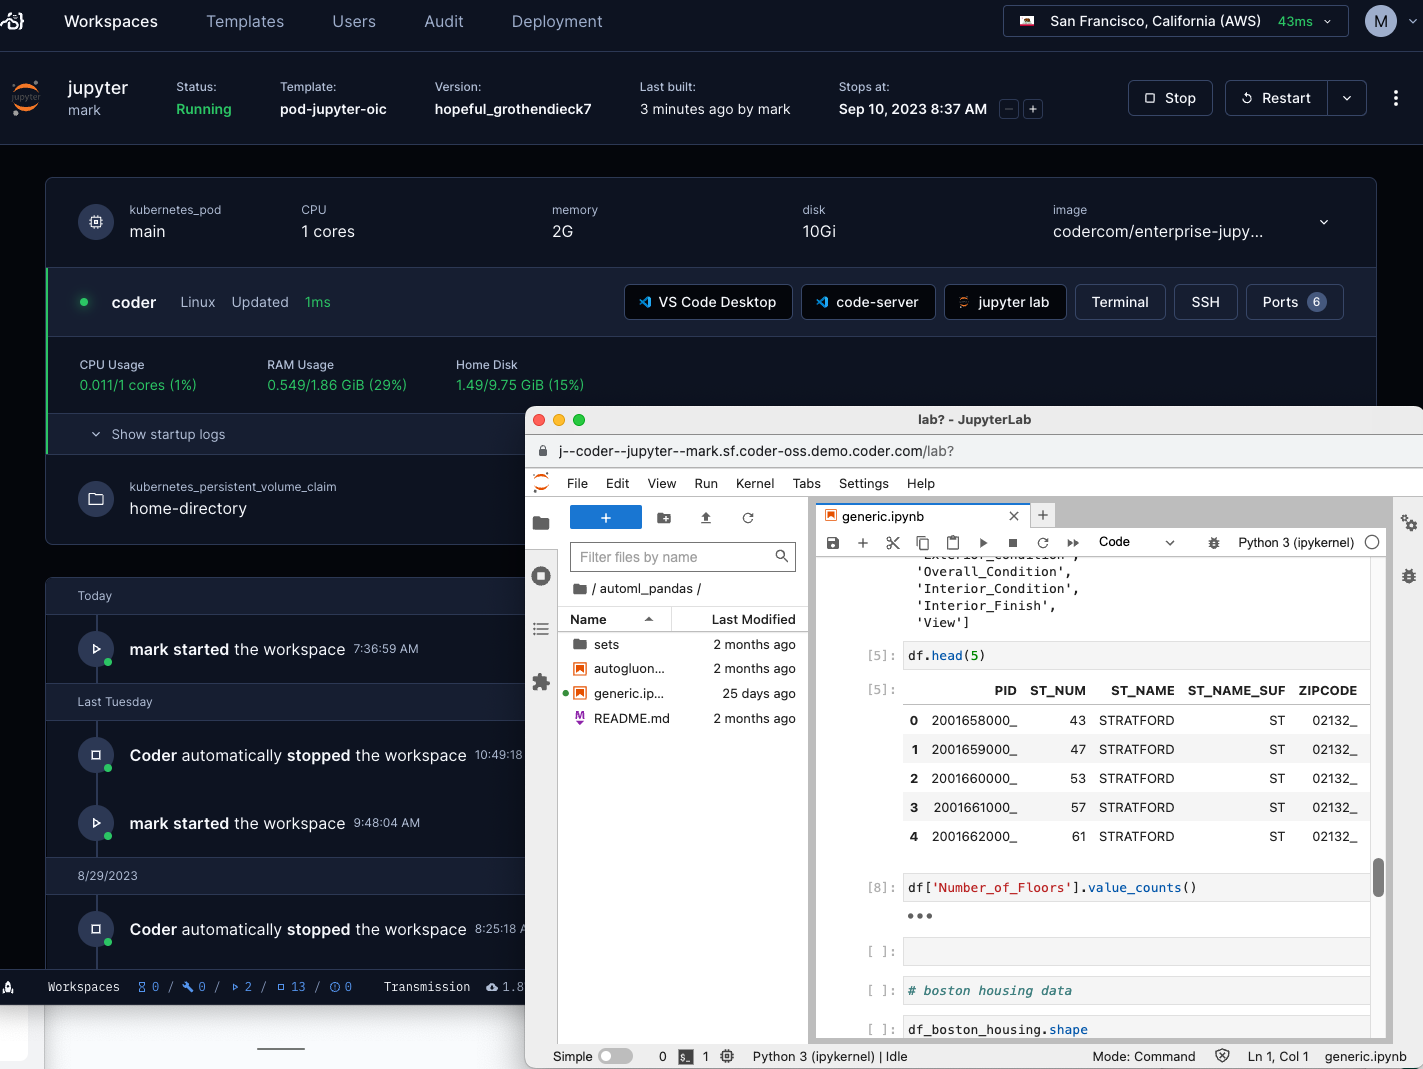1423x1069 pixels.
Task: Upload files using the upload icon
Action: pos(705,518)
